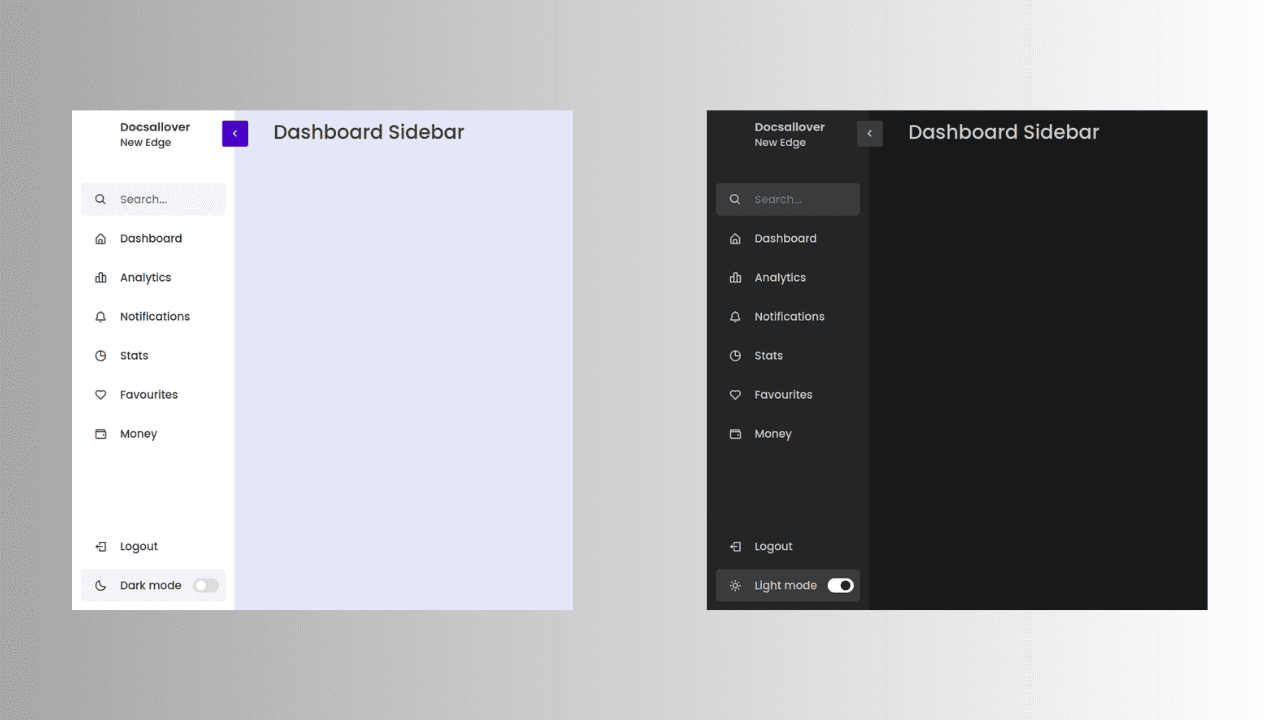This screenshot has height=720, width=1280.
Task: Select the Stats clock icon
Action: (100, 355)
